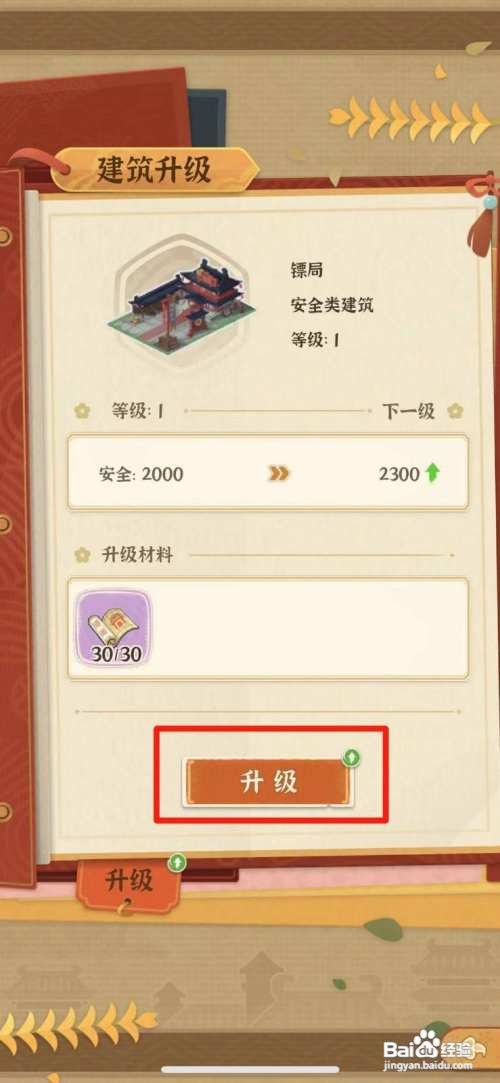This screenshot has height=1083, width=500.
Task: Switch to the 升级 bookmark tab below the book
Action: (x=129, y=880)
